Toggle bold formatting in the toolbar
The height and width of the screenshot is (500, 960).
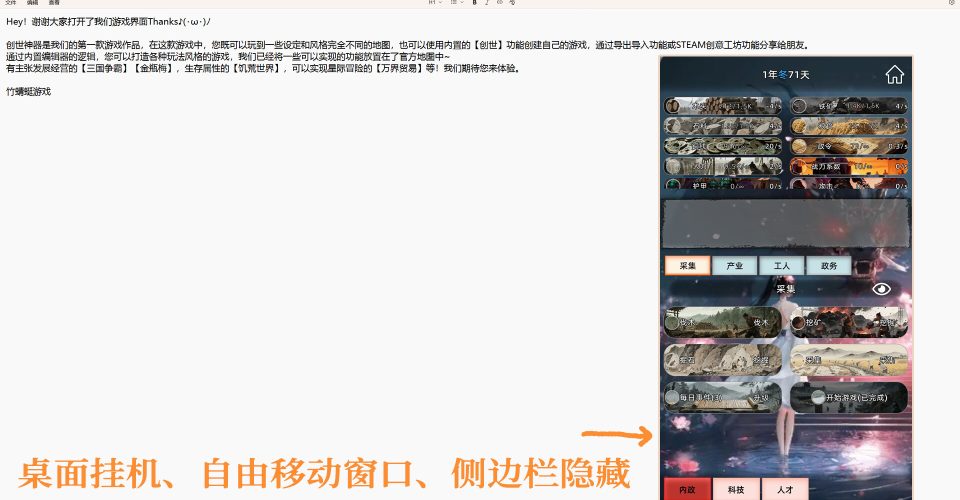(x=473, y=3)
